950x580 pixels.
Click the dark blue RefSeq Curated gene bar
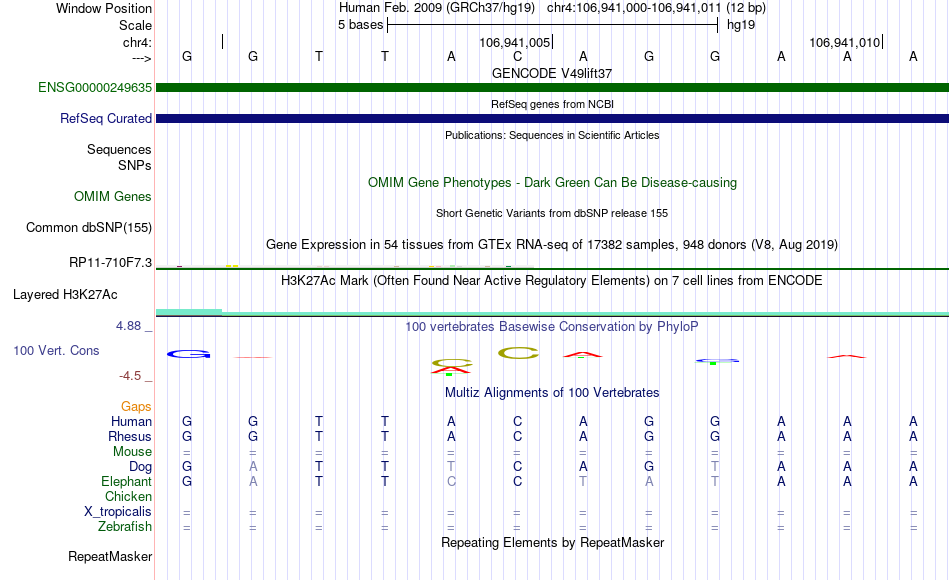pyautogui.click(x=552, y=118)
